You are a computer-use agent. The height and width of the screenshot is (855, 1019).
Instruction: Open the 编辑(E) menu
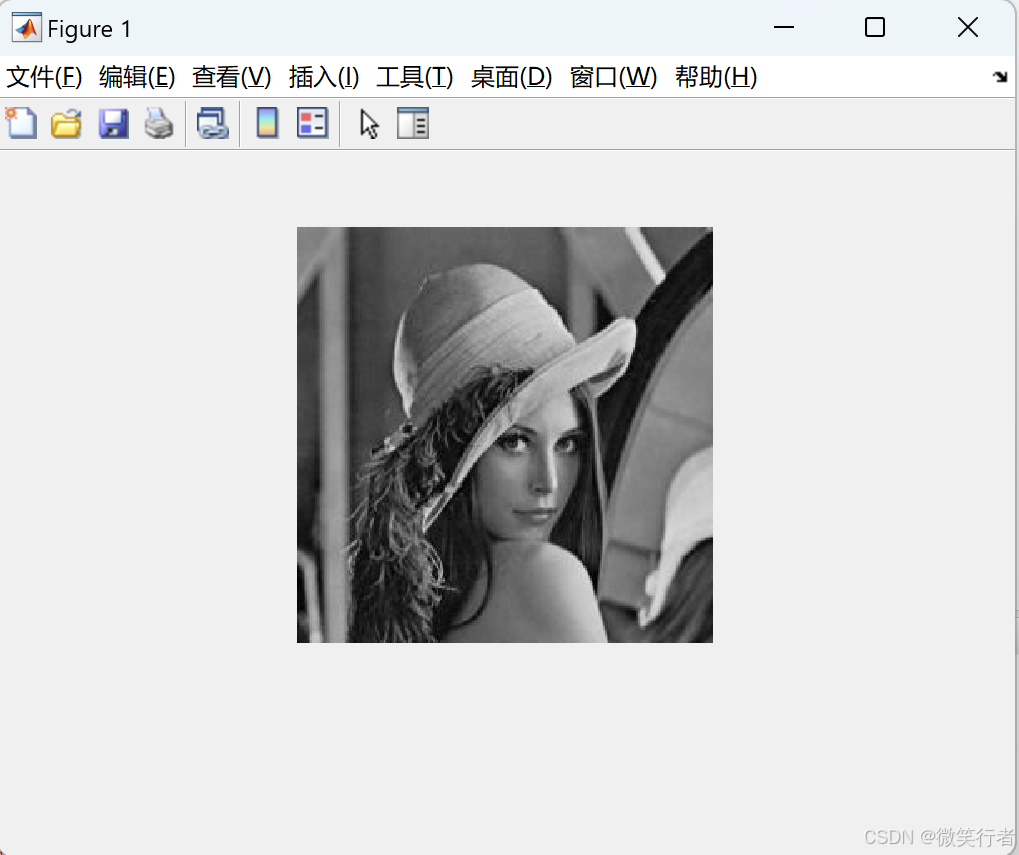click(x=137, y=77)
